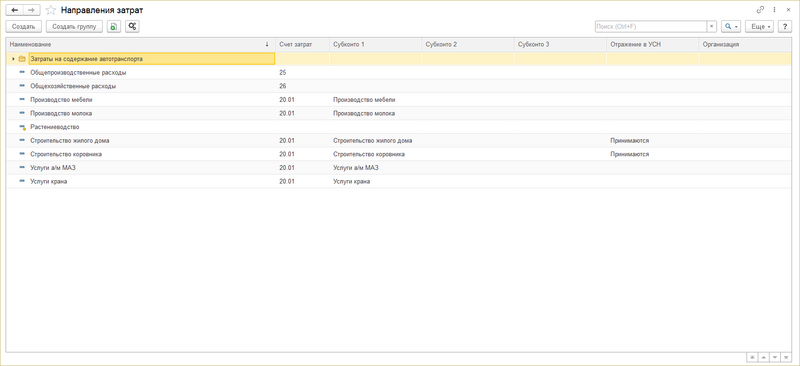This screenshot has height=366, width=800.
Task: Move up one row with up arrow
Action: (x=764, y=357)
